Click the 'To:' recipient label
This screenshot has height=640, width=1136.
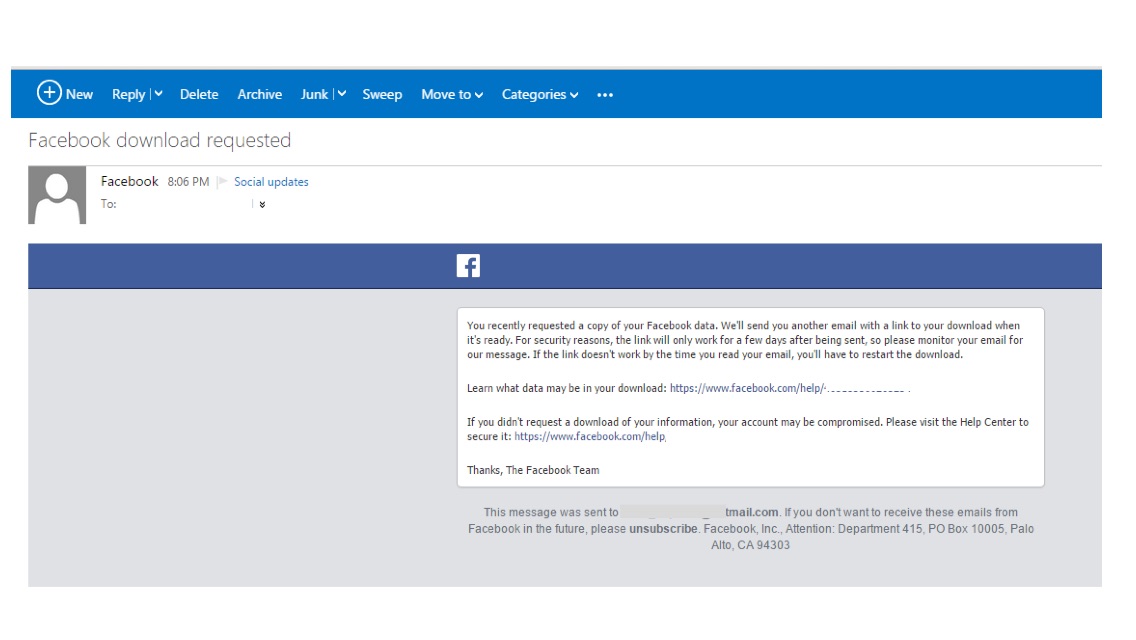click(x=109, y=204)
